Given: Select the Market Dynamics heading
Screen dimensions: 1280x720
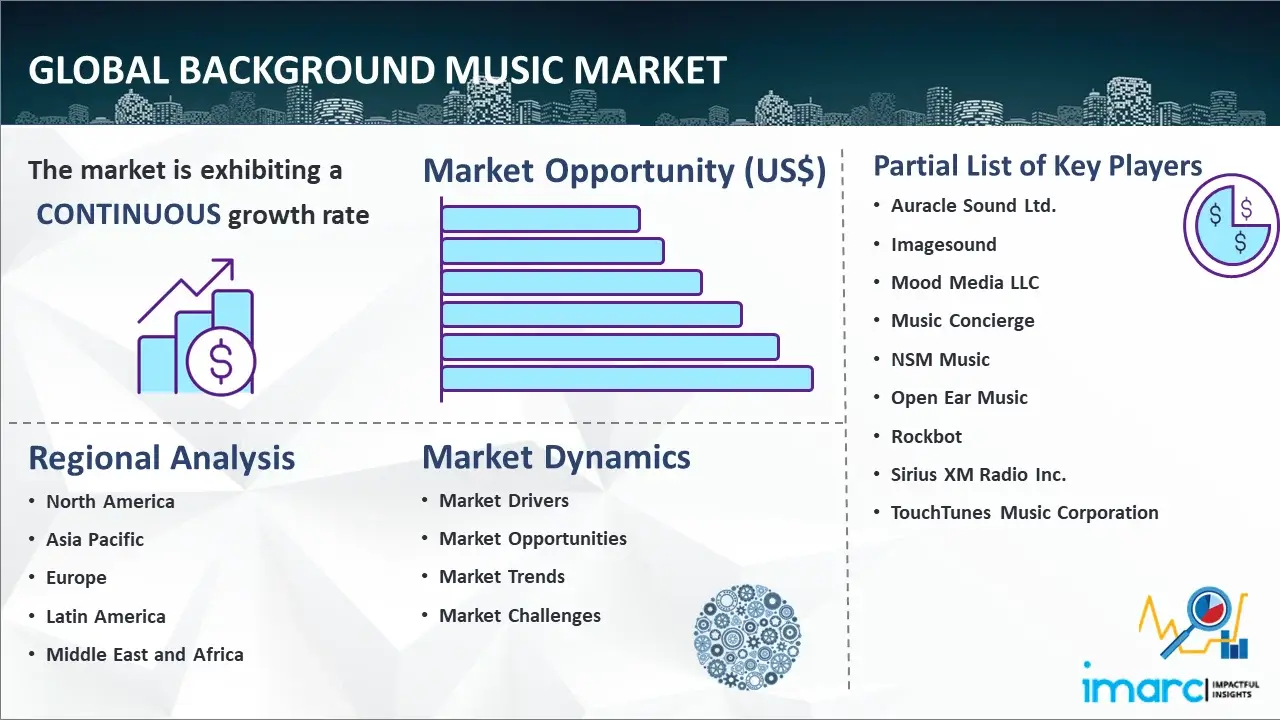Looking at the screenshot, I should [556, 457].
